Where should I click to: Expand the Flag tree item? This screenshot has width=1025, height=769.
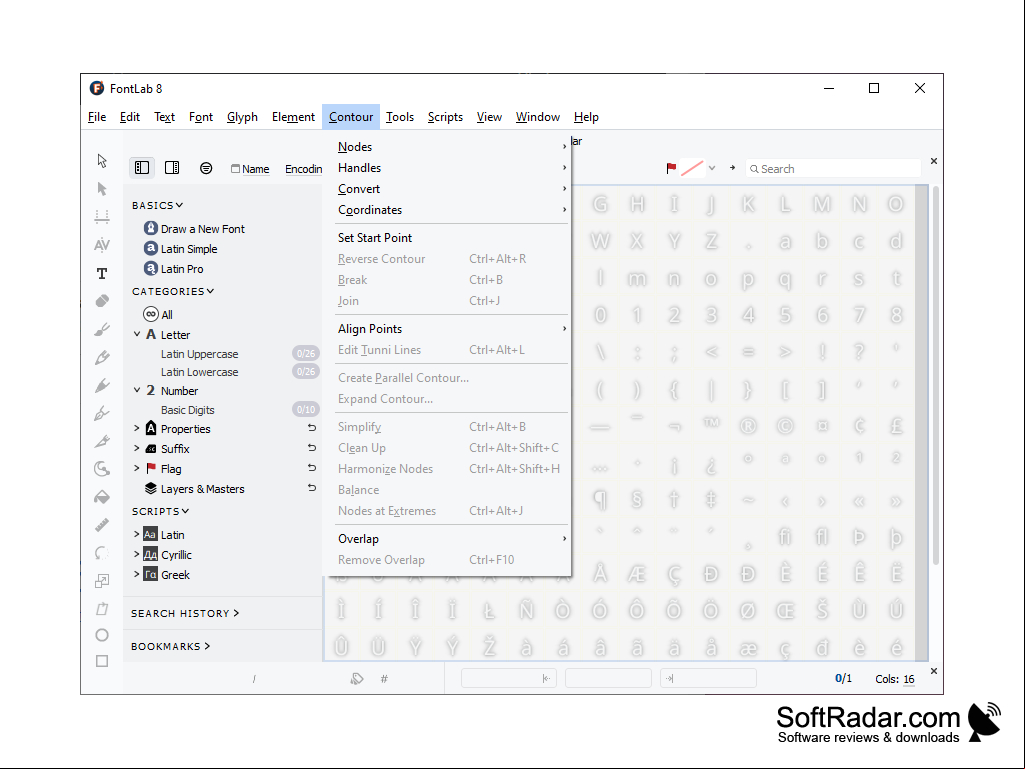(137, 468)
